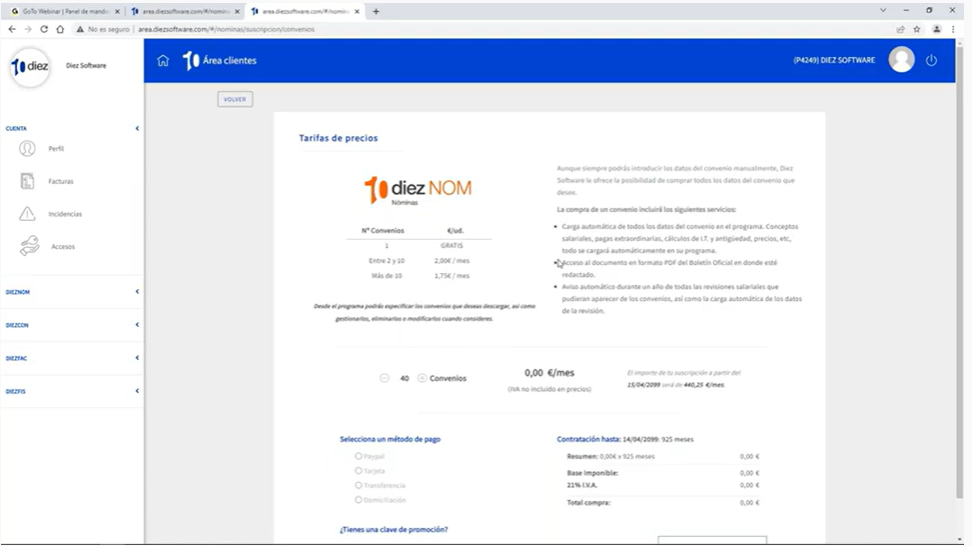Click the diez NOM Nóminas logo
The width and height of the screenshot is (972, 546).
tap(418, 190)
